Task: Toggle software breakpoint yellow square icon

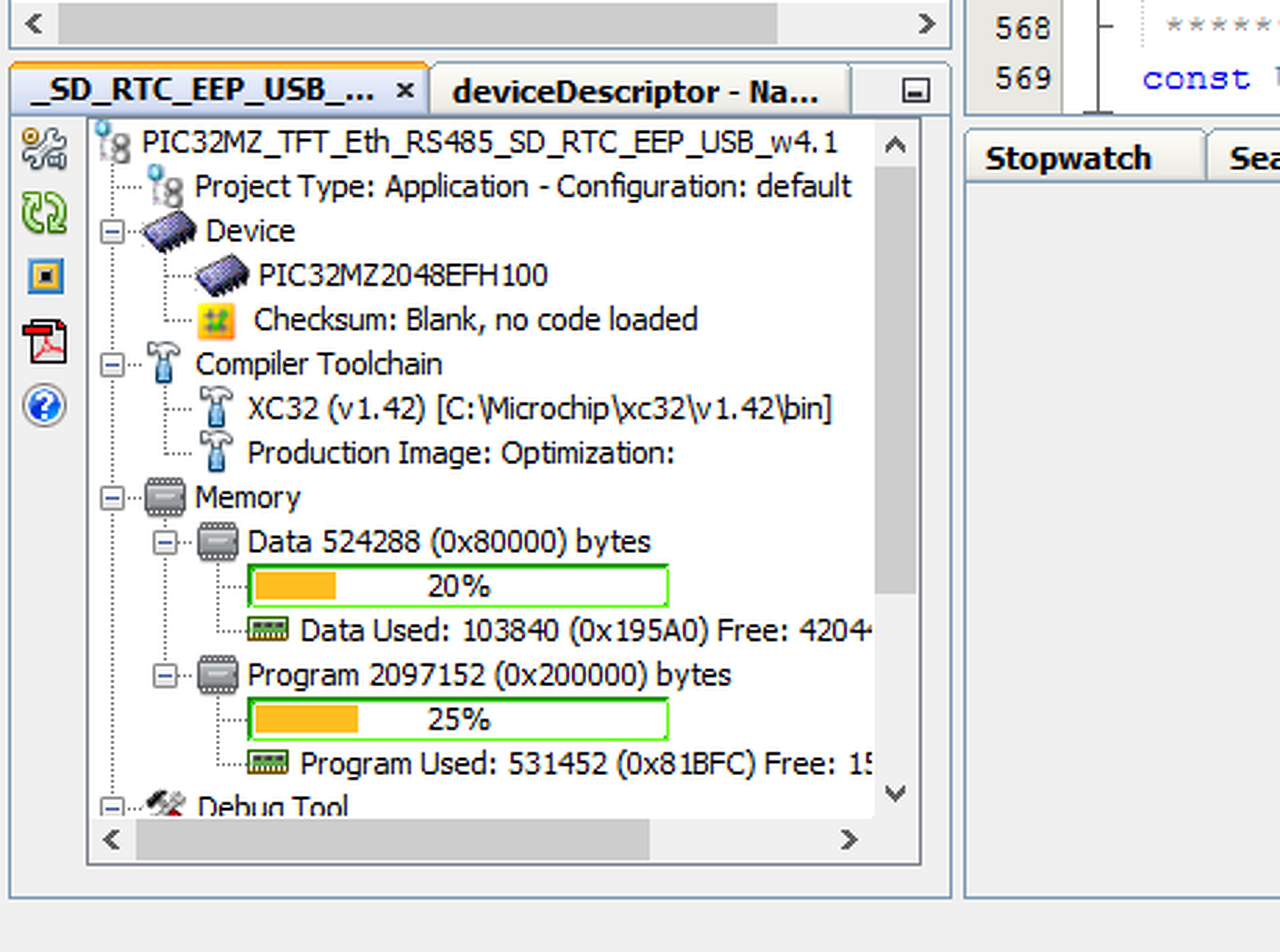Action: pyautogui.click(x=45, y=276)
